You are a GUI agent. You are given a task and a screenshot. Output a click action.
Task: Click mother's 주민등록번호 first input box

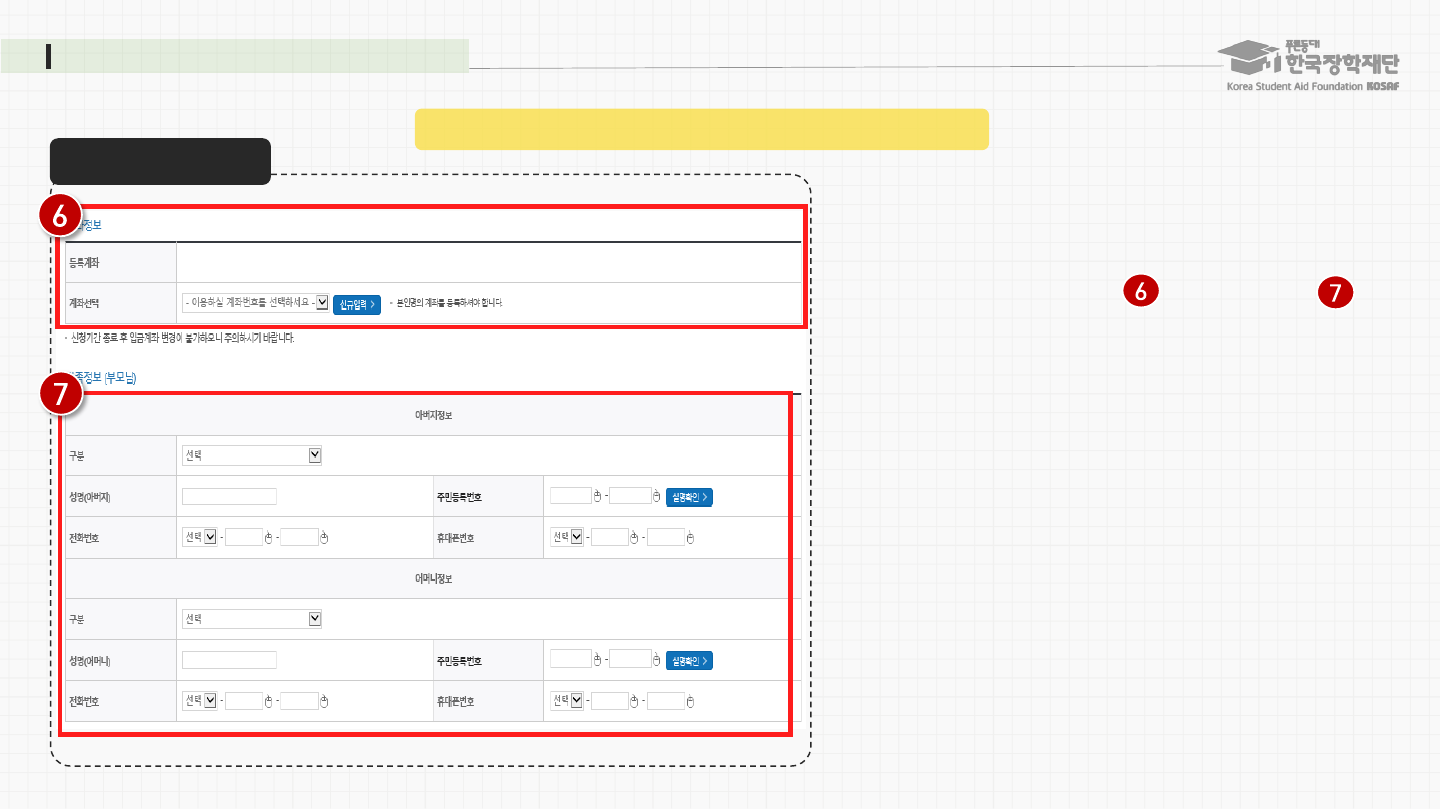[571, 659]
